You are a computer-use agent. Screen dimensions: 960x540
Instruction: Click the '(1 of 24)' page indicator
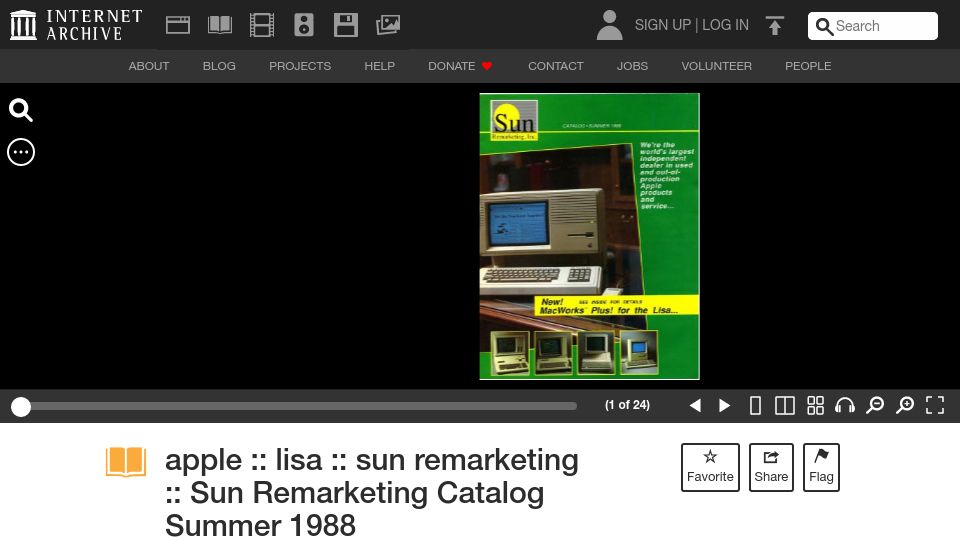[627, 405]
